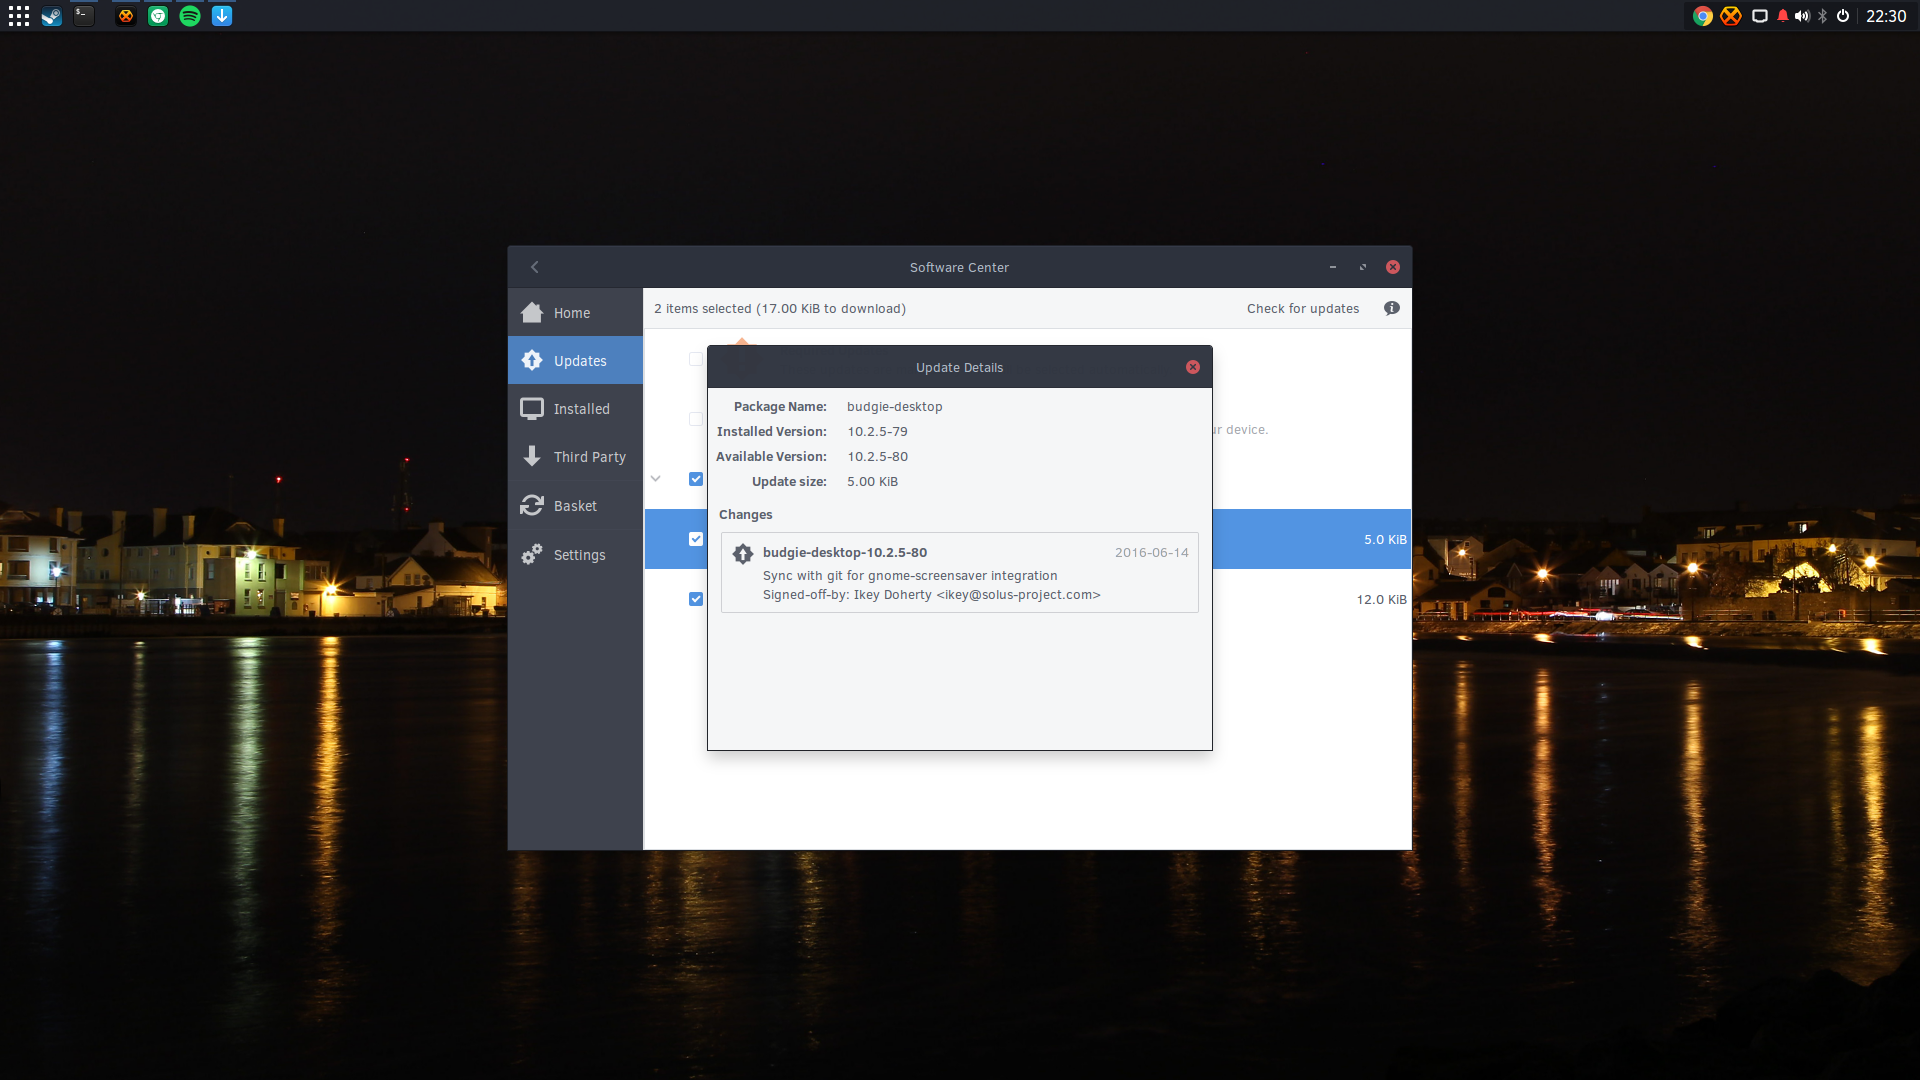Open the Third Party section label
The height and width of the screenshot is (1080, 1920).
590,457
